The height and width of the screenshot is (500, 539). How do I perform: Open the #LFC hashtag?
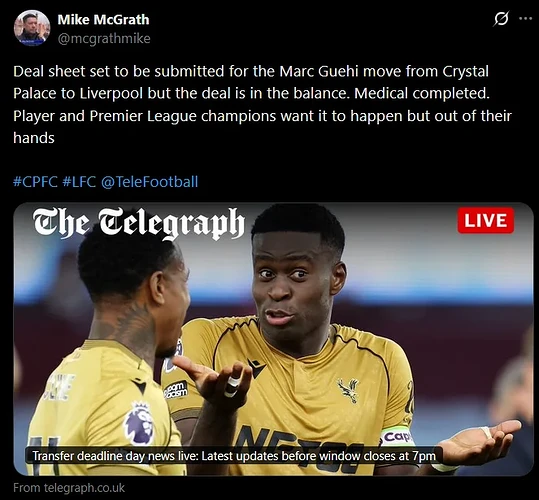coord(79,181)
